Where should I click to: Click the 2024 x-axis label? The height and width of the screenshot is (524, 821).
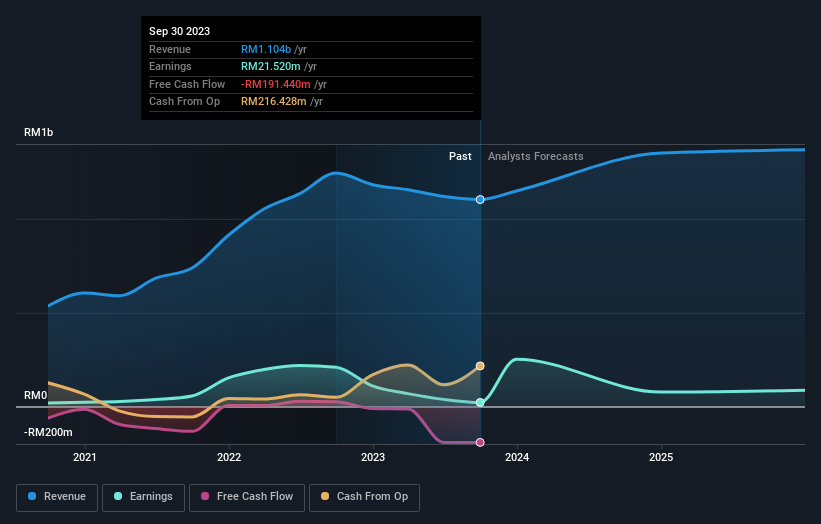point(517,457)
